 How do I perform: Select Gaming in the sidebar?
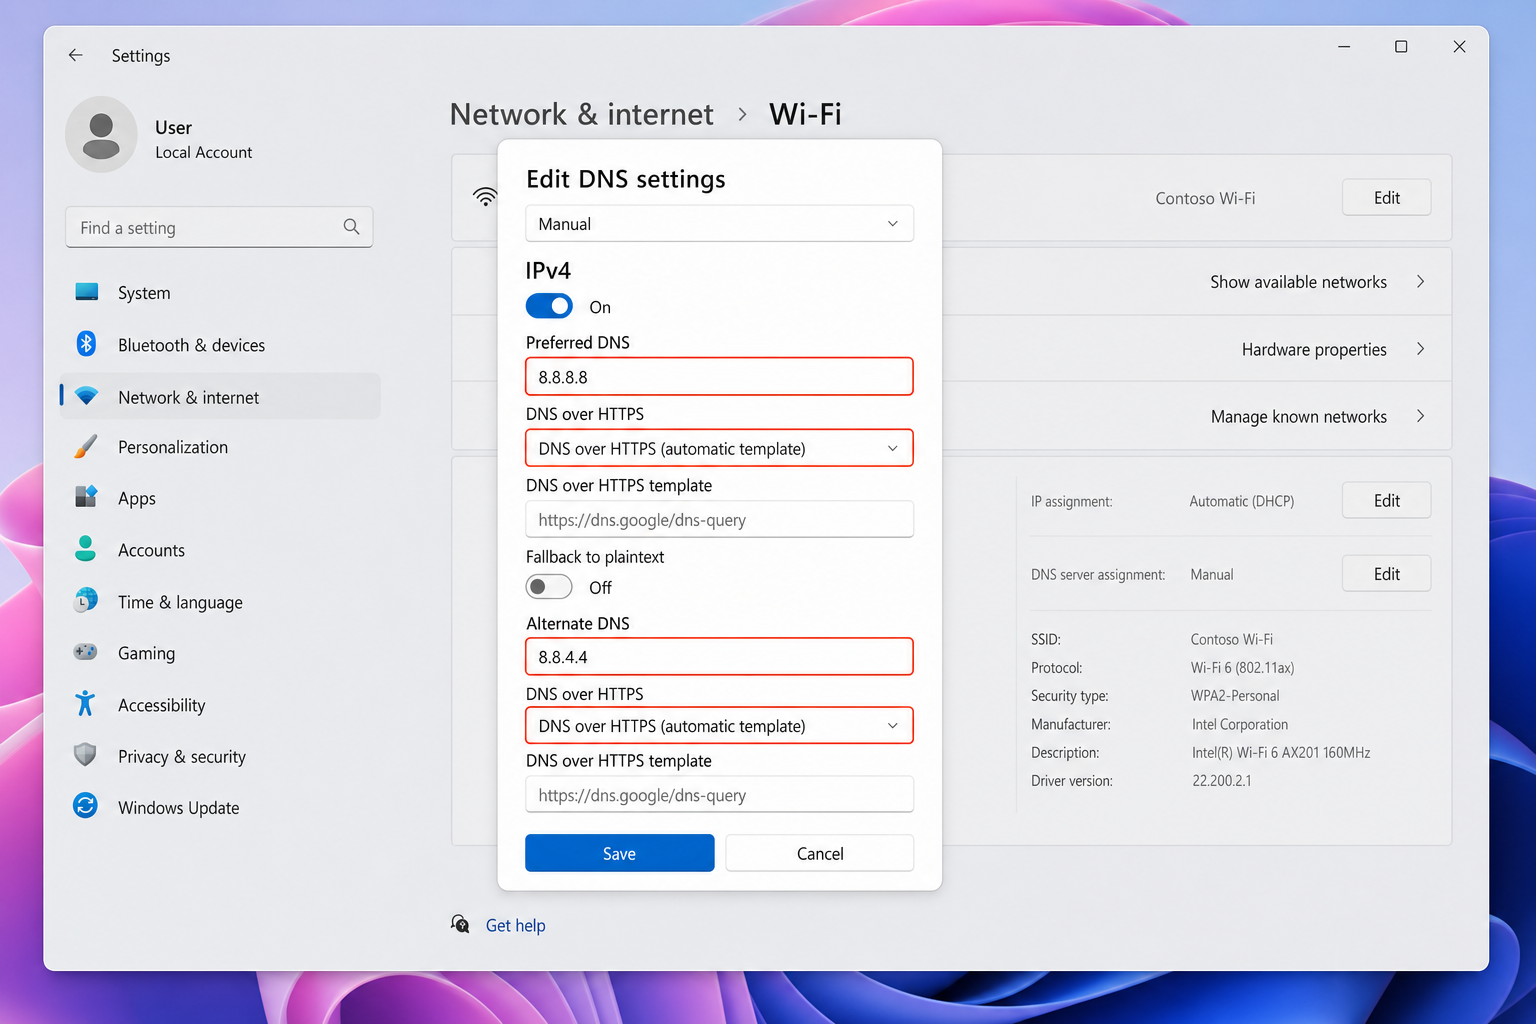click(220, 653)
